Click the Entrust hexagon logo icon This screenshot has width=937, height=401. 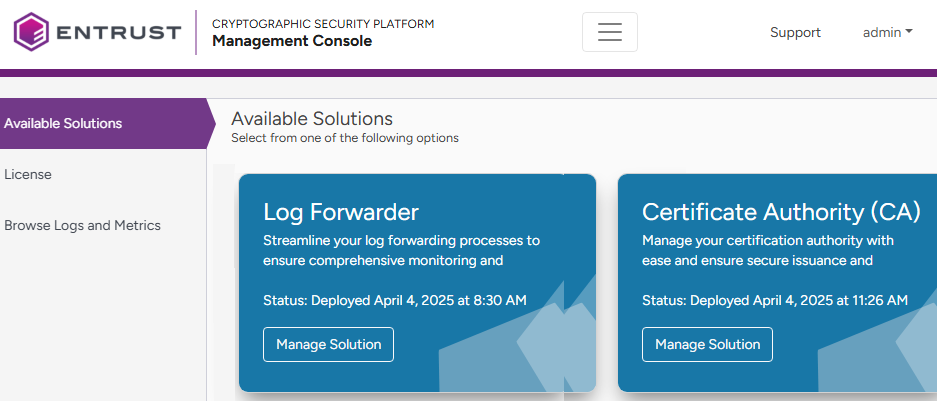click(31, 32)
